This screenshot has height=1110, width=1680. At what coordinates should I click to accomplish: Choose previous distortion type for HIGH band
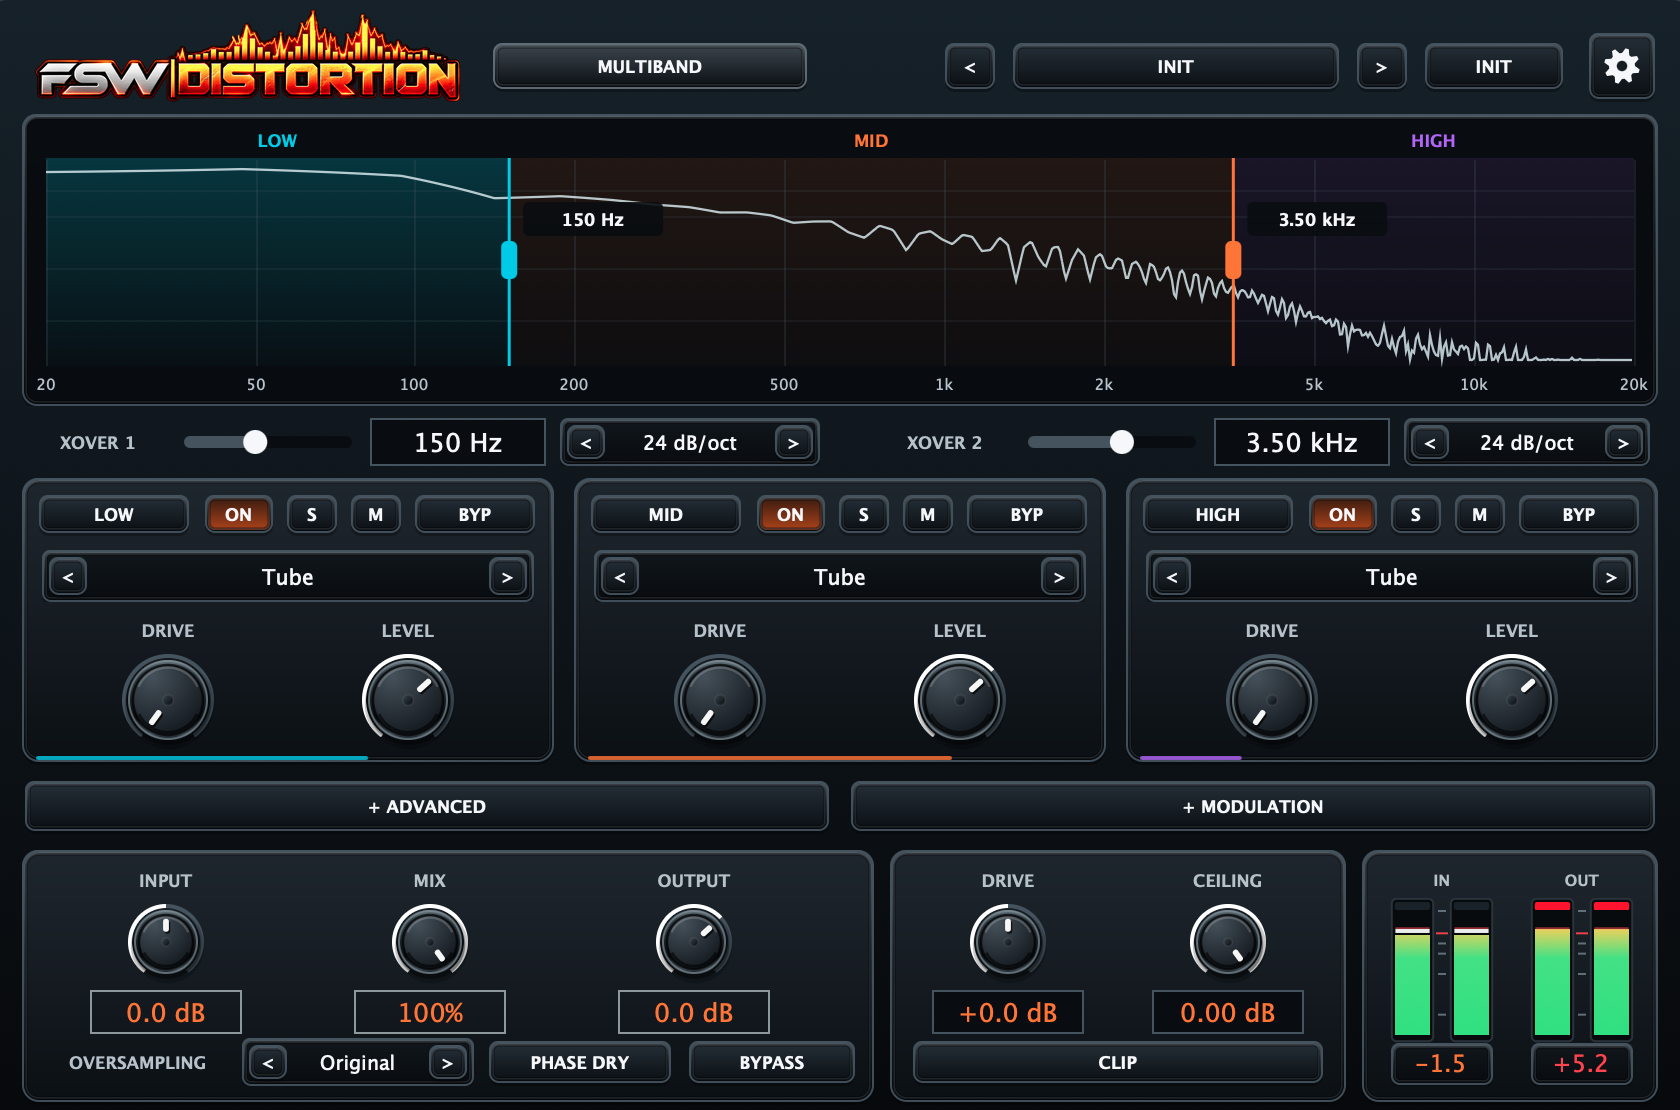[x=1172, y=577]
